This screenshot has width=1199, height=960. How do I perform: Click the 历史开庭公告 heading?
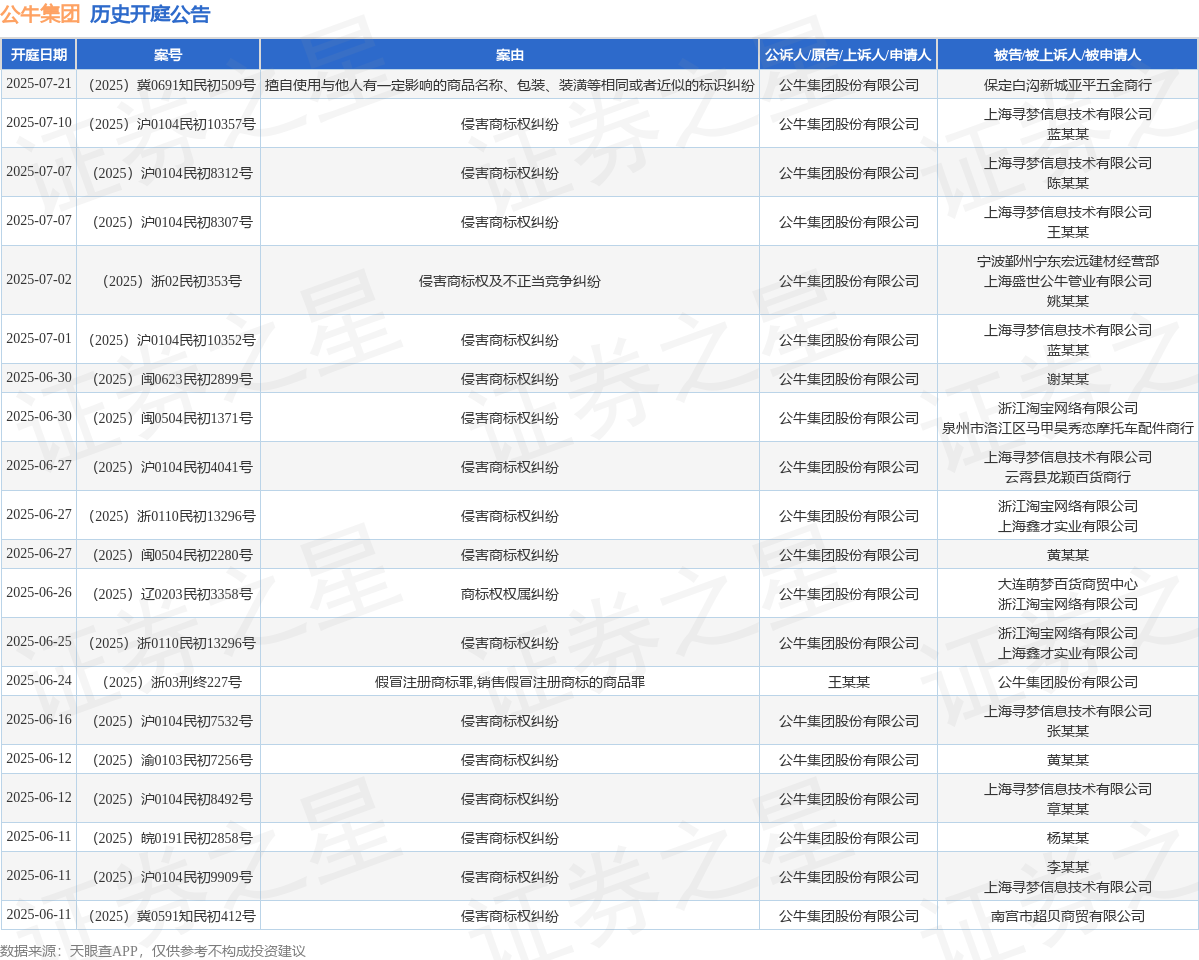150,14
